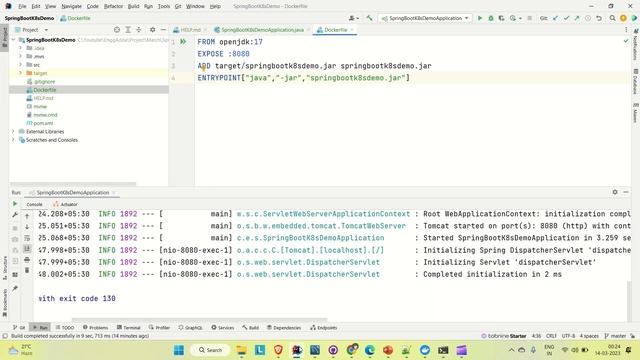The height and width of the screenshot is (360, 640).
Task: Run Dockerfile from gutter double-arrow icon
Action: coord(183,42)
